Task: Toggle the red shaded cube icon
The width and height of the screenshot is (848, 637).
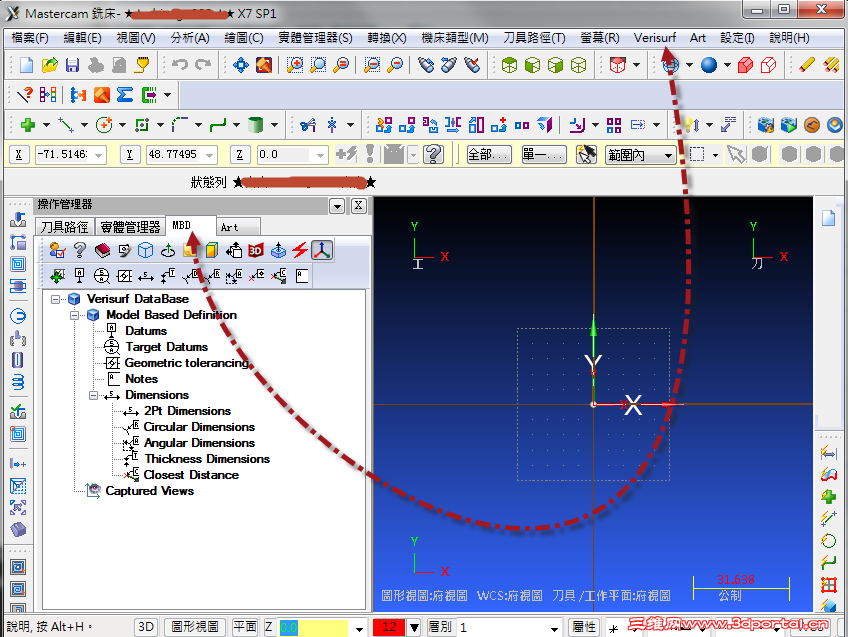Action: tap(745, 65)
